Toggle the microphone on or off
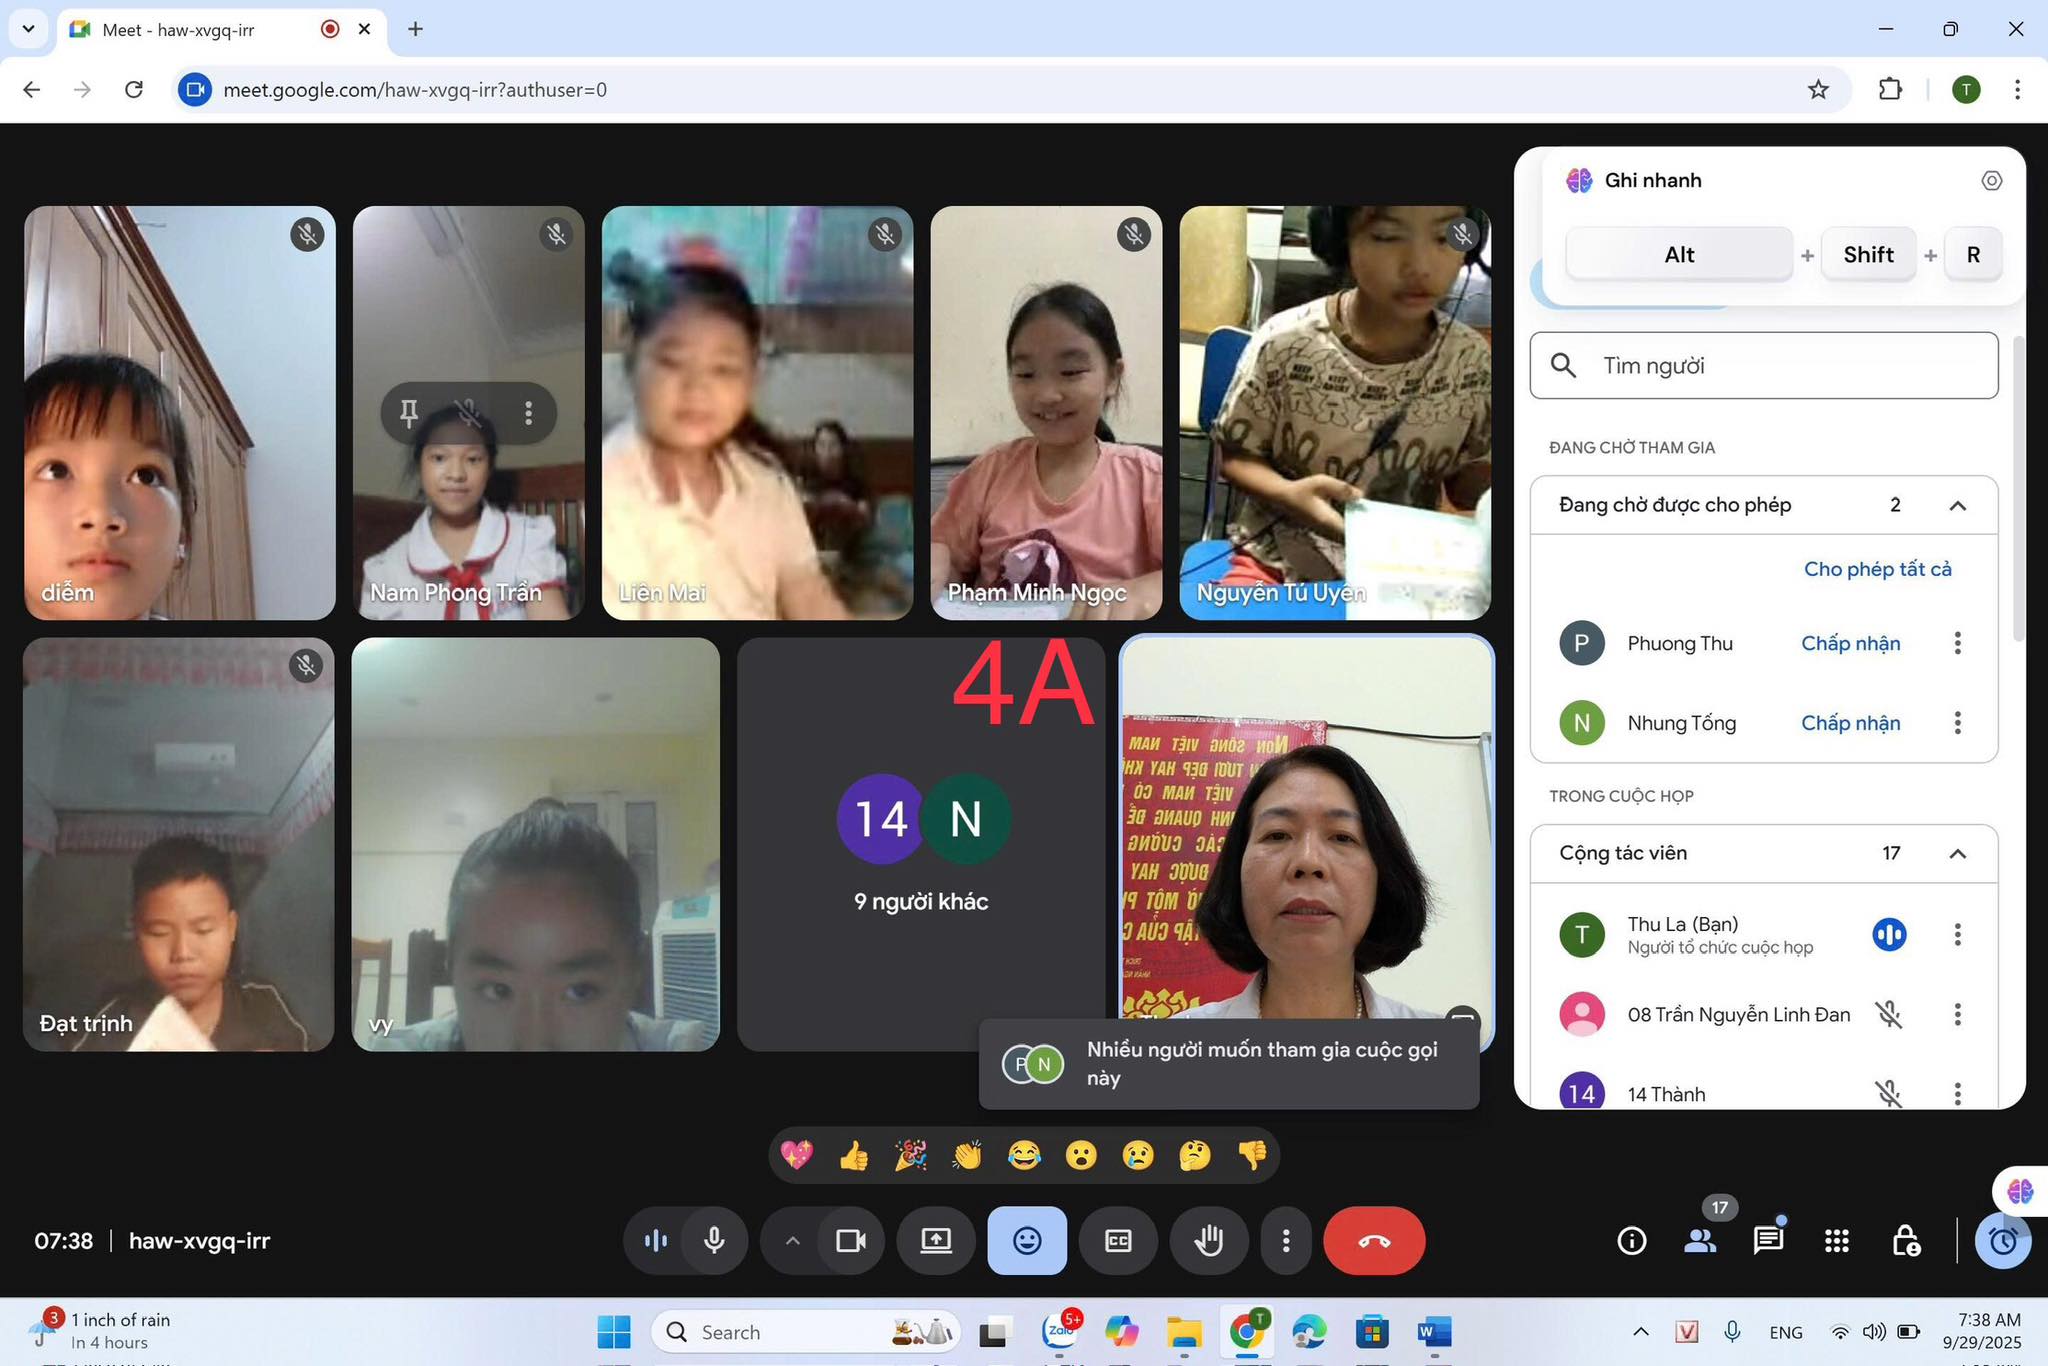This screenshot has width=2048, height=1366. [714, 1241]
